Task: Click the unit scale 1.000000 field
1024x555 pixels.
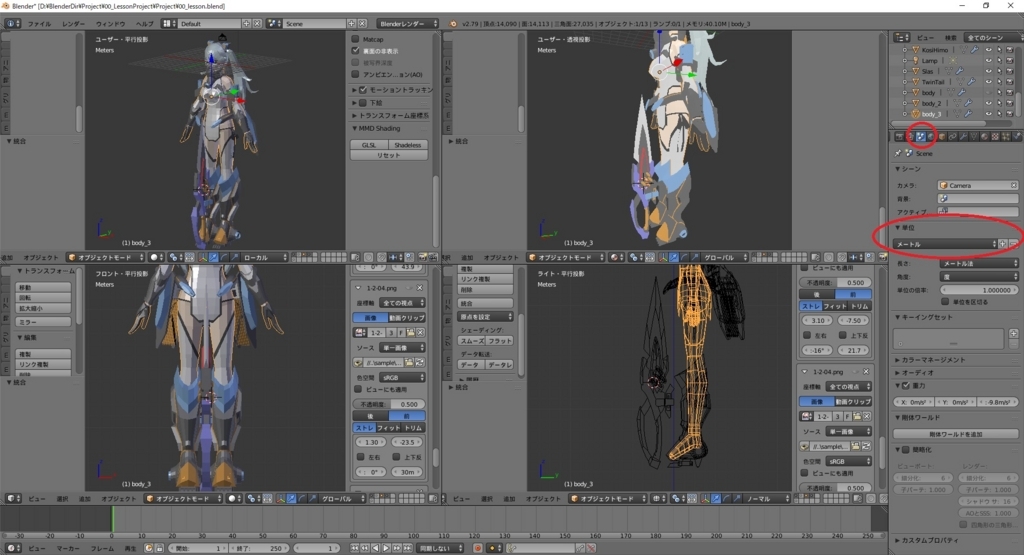Action: point(979,290)
